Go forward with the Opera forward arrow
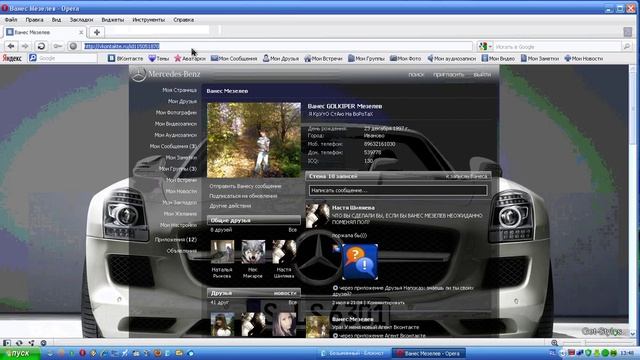 click(25, 46)
